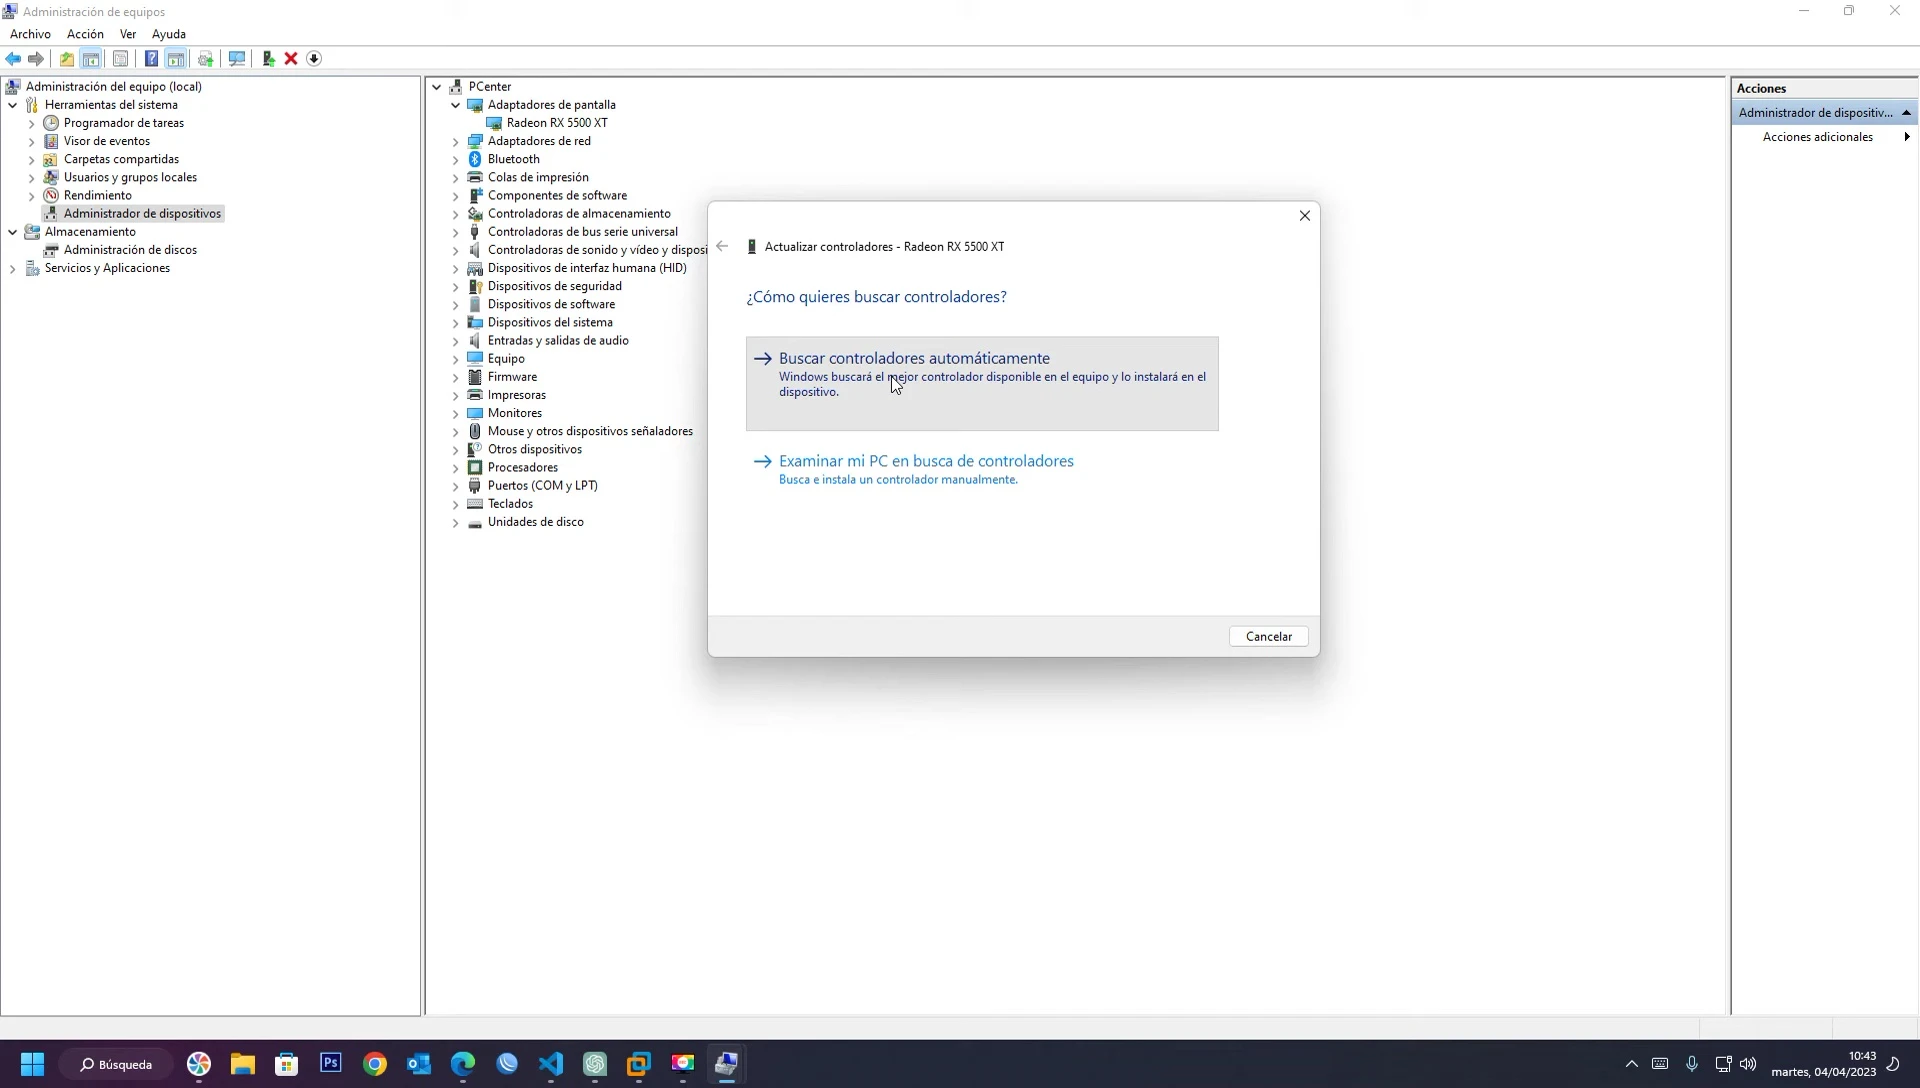
Task: Select Administración de discos
Action: [x=130, y=250]
